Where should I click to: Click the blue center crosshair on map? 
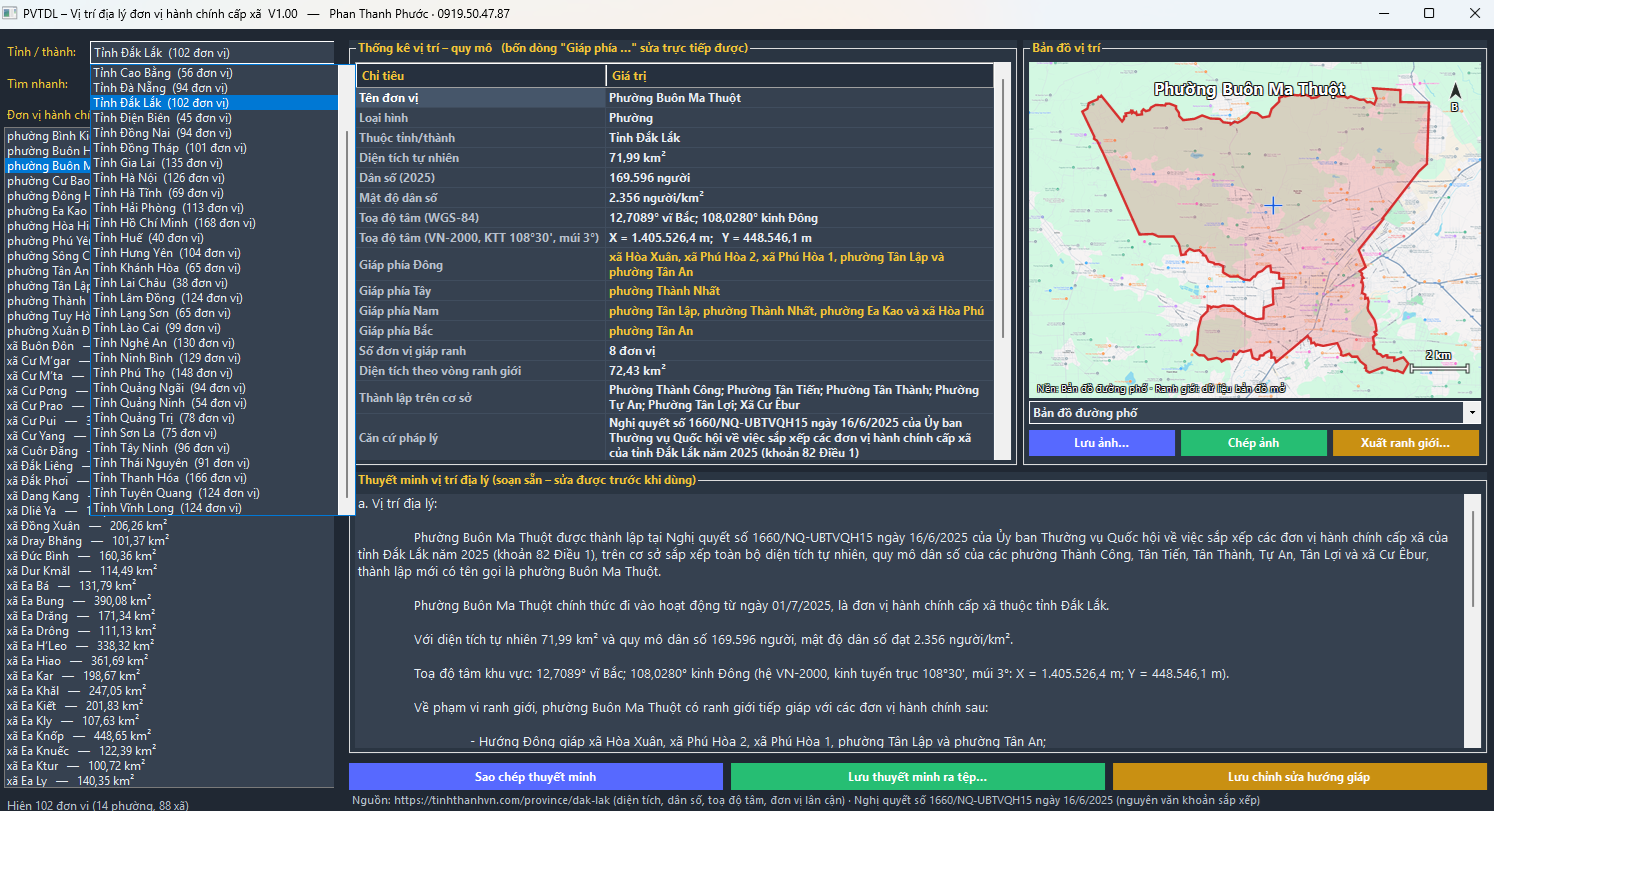pos(1272,206)
